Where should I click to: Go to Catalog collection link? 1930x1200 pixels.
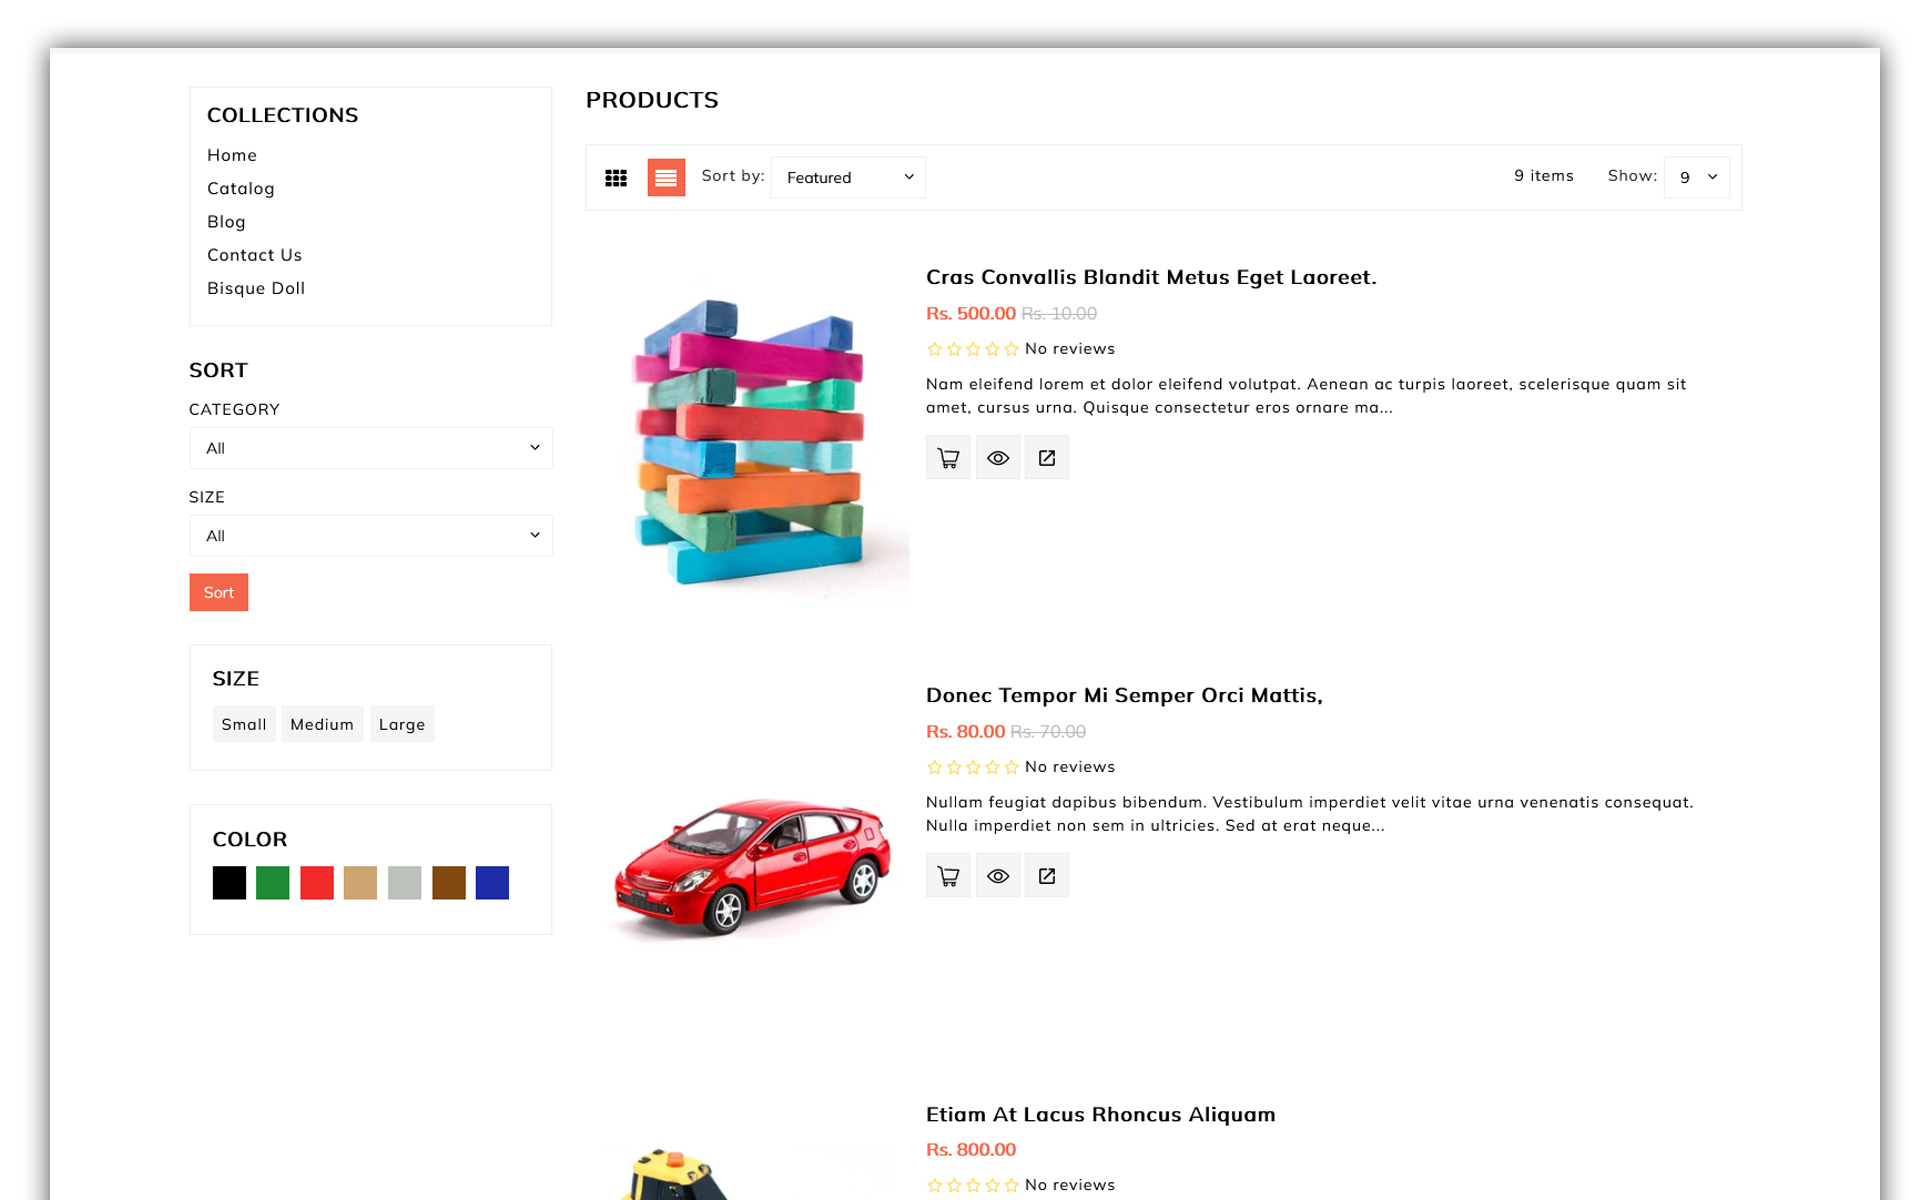point(242,189)
